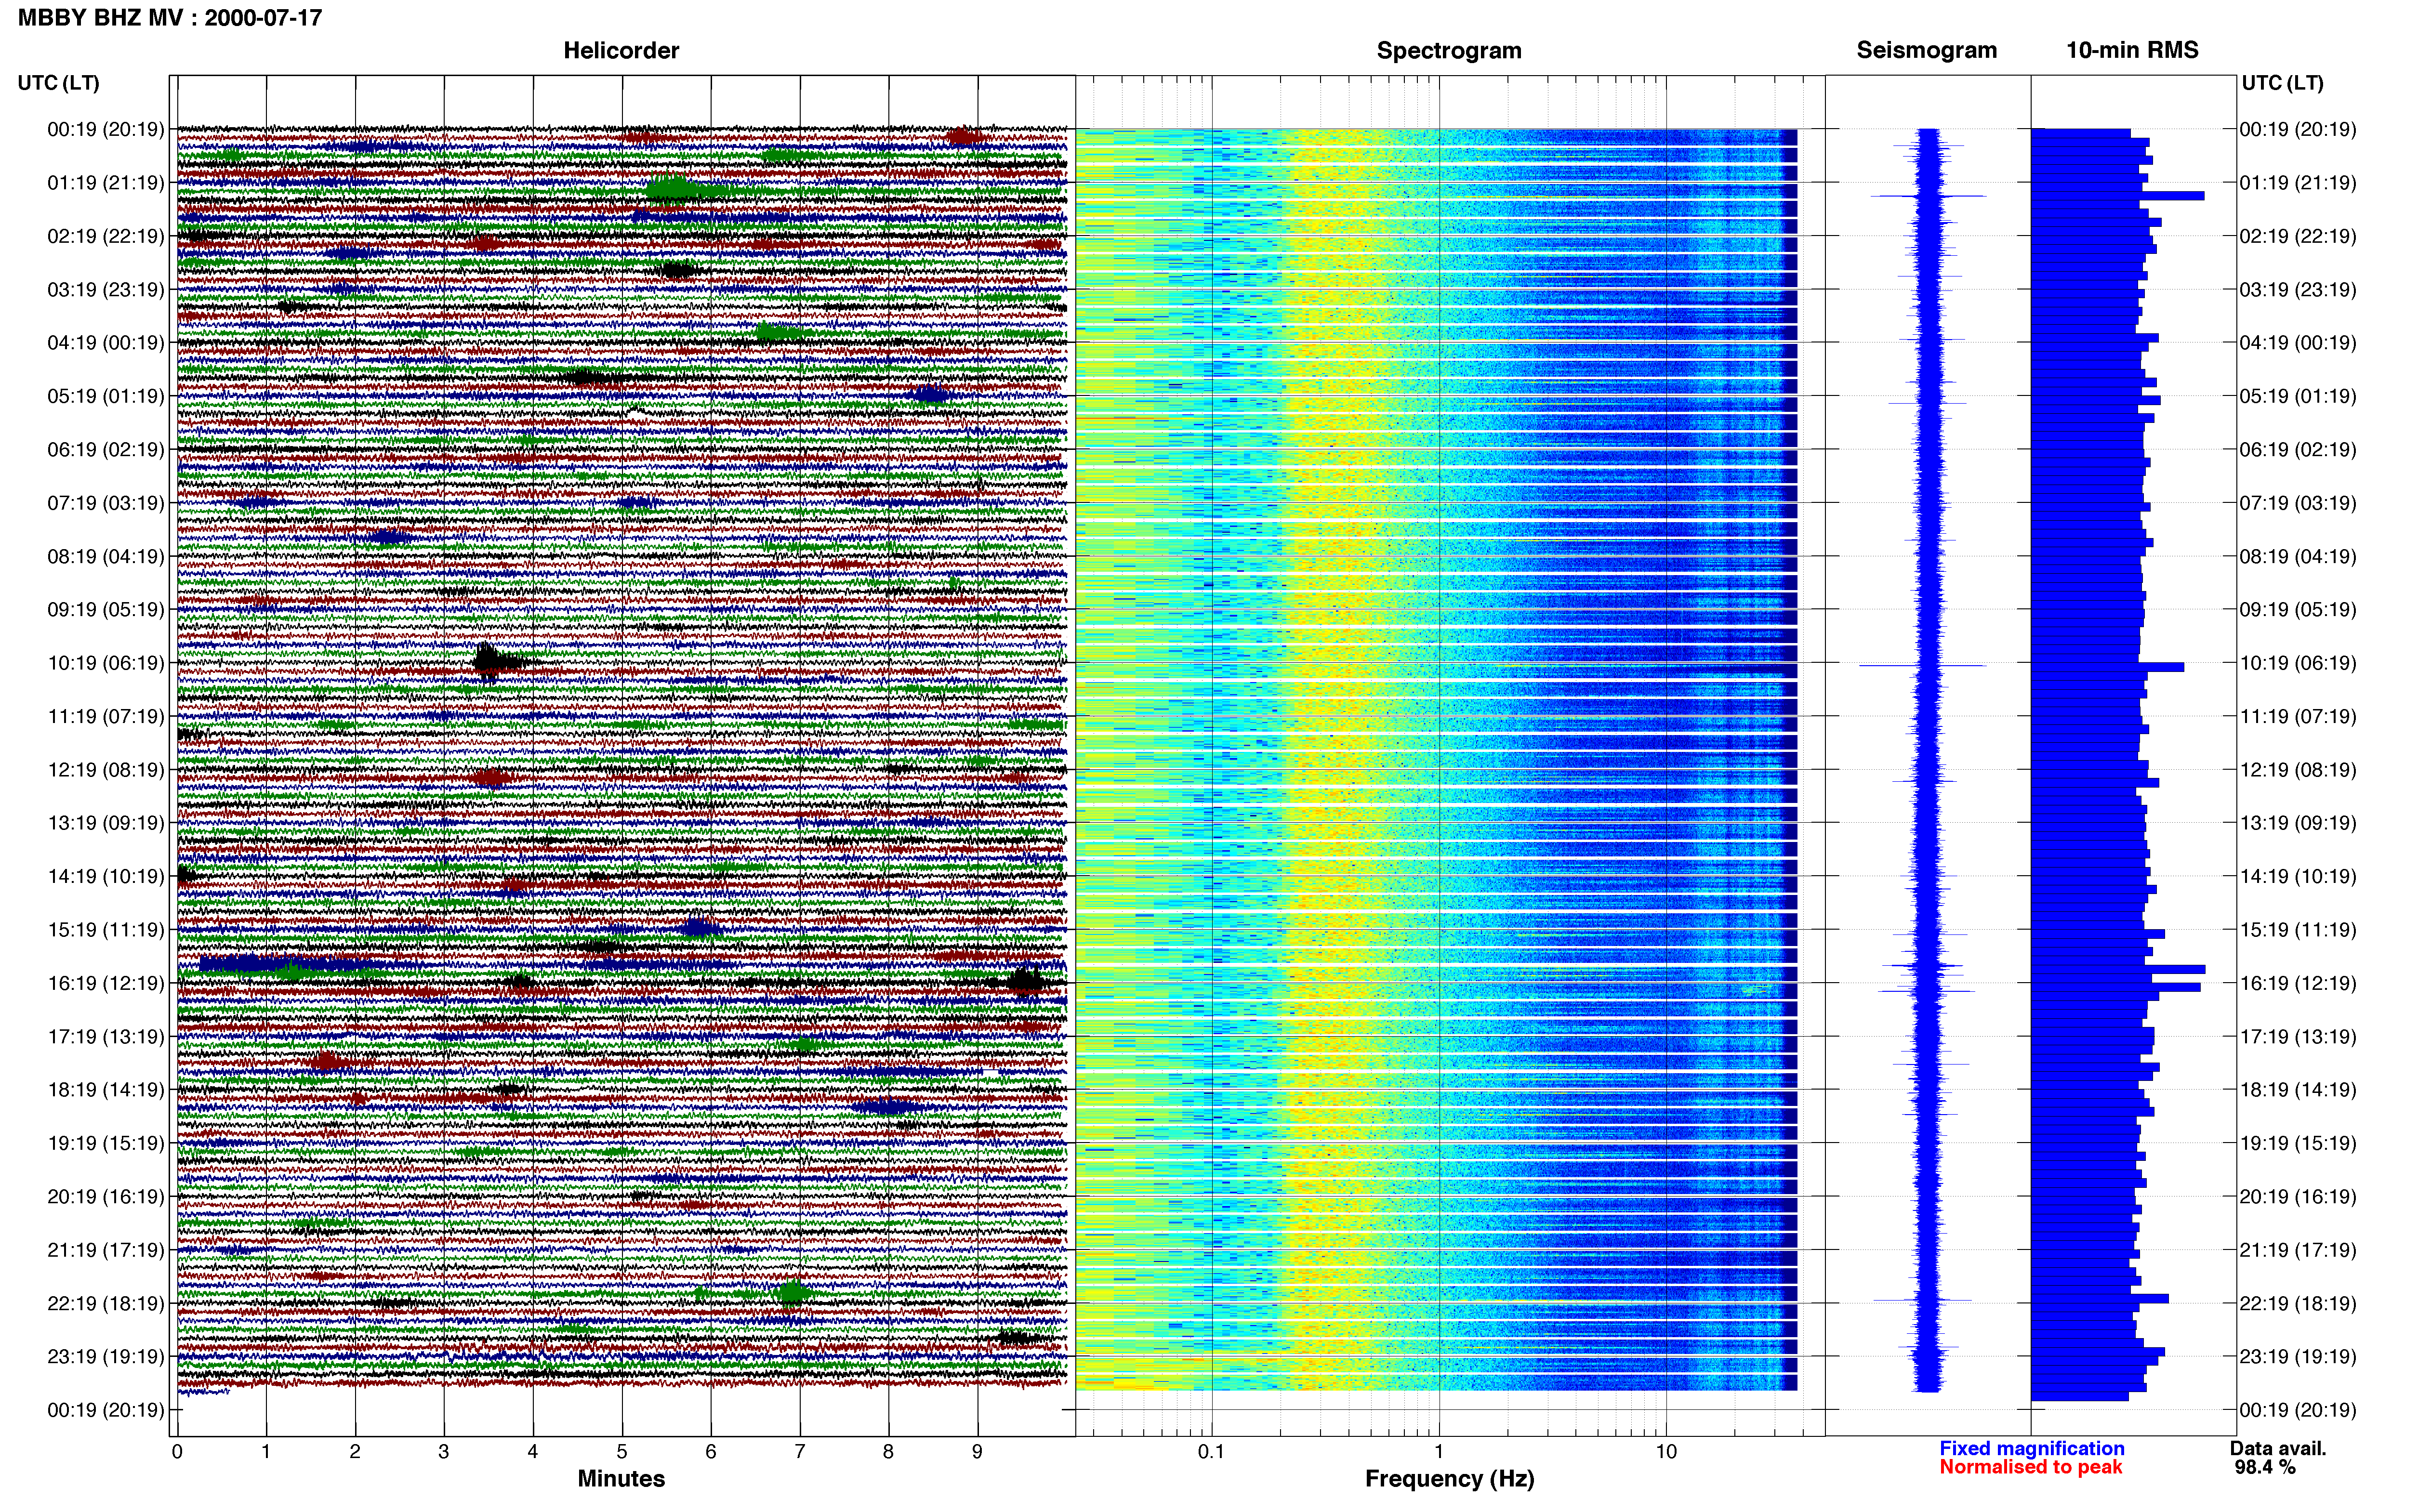2418x1512 pixels.
Task: Click RMS-side time label '06:19 (02:19)'
Action: [2298, 449]
